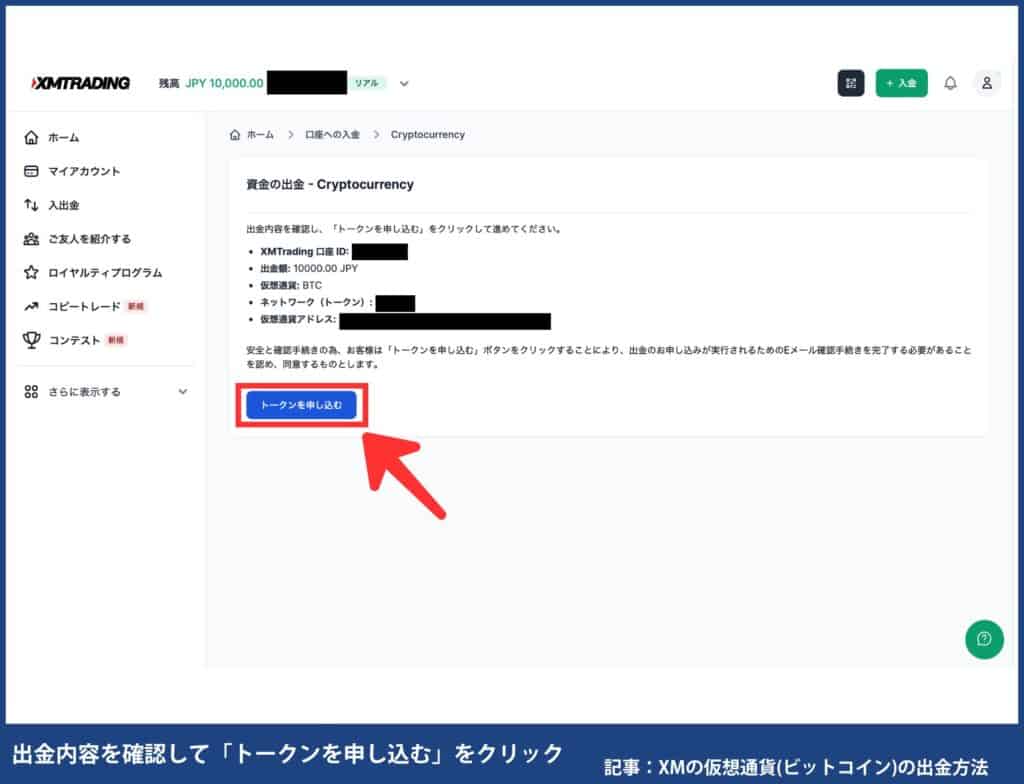
Task: Click the user profile icon top right
Action: pyautogui.click(x=987, y=83)
